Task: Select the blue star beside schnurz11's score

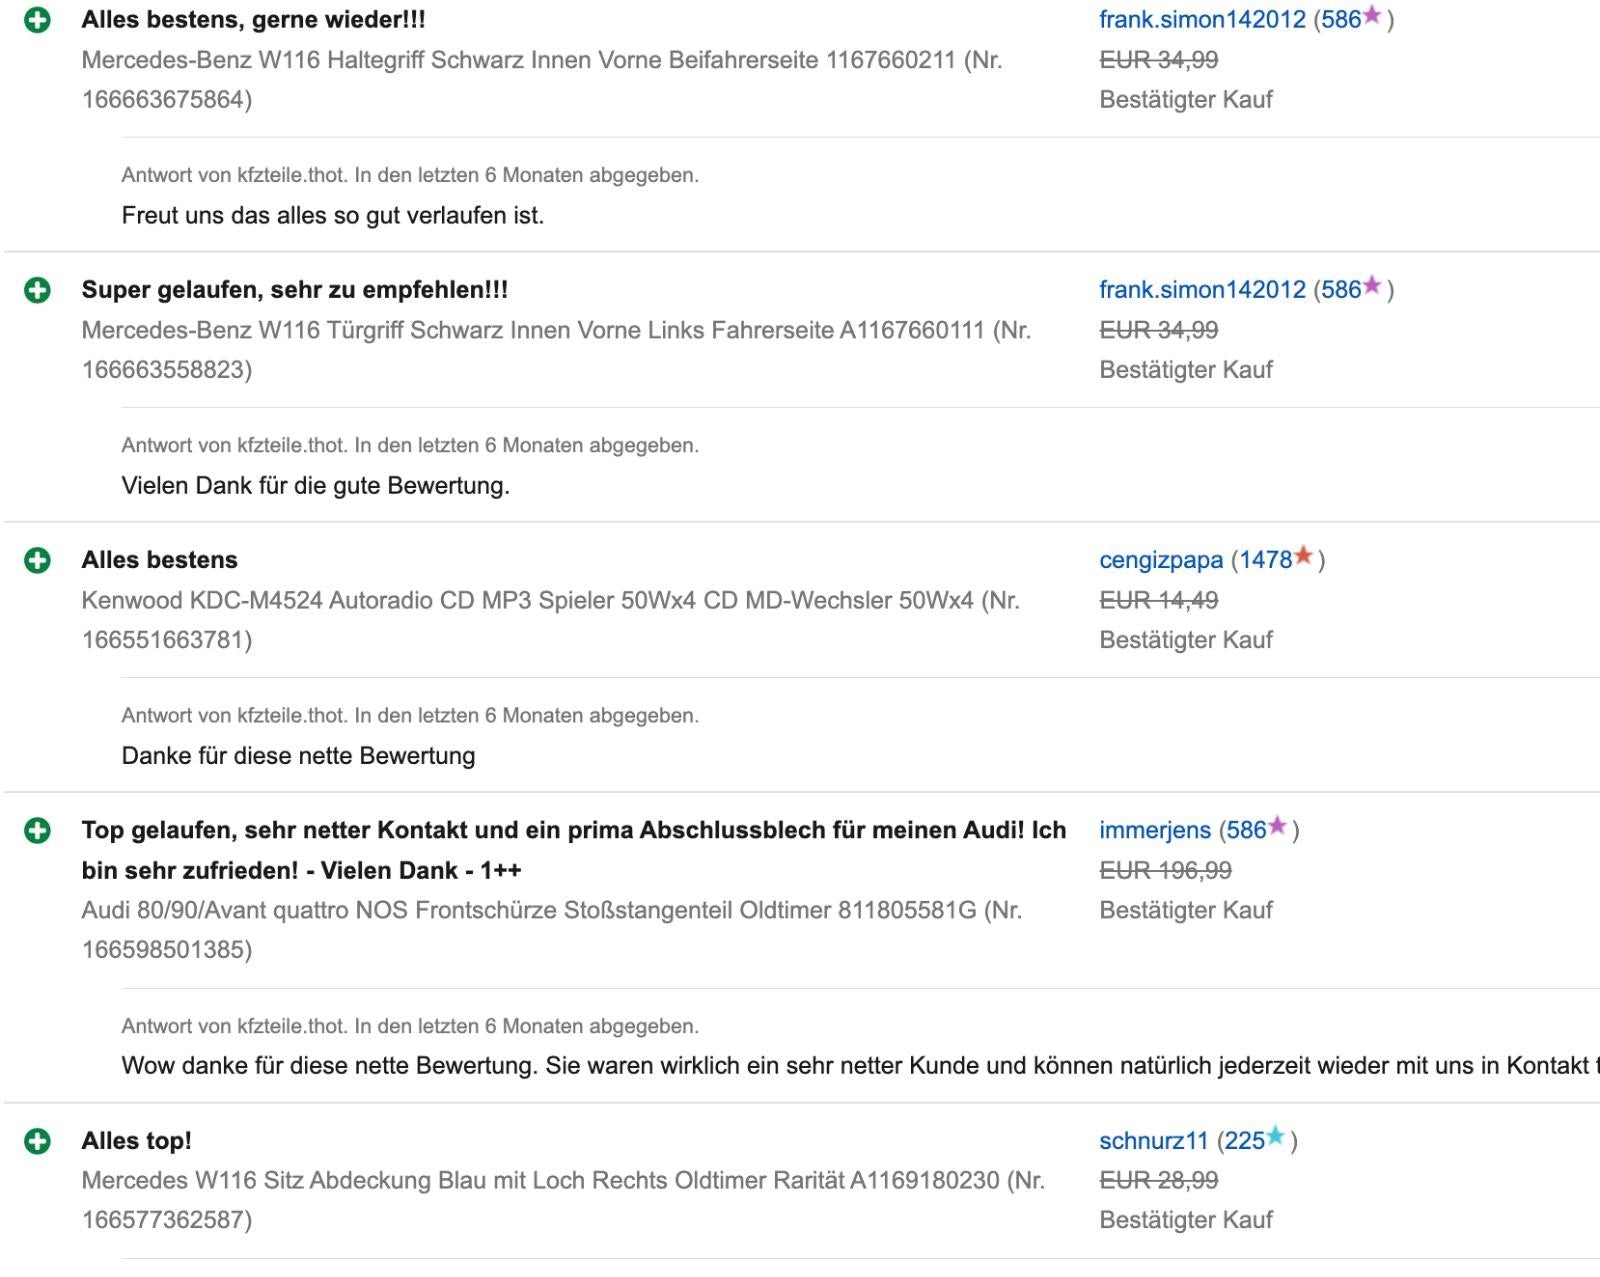Action: pos(1278,1136)
